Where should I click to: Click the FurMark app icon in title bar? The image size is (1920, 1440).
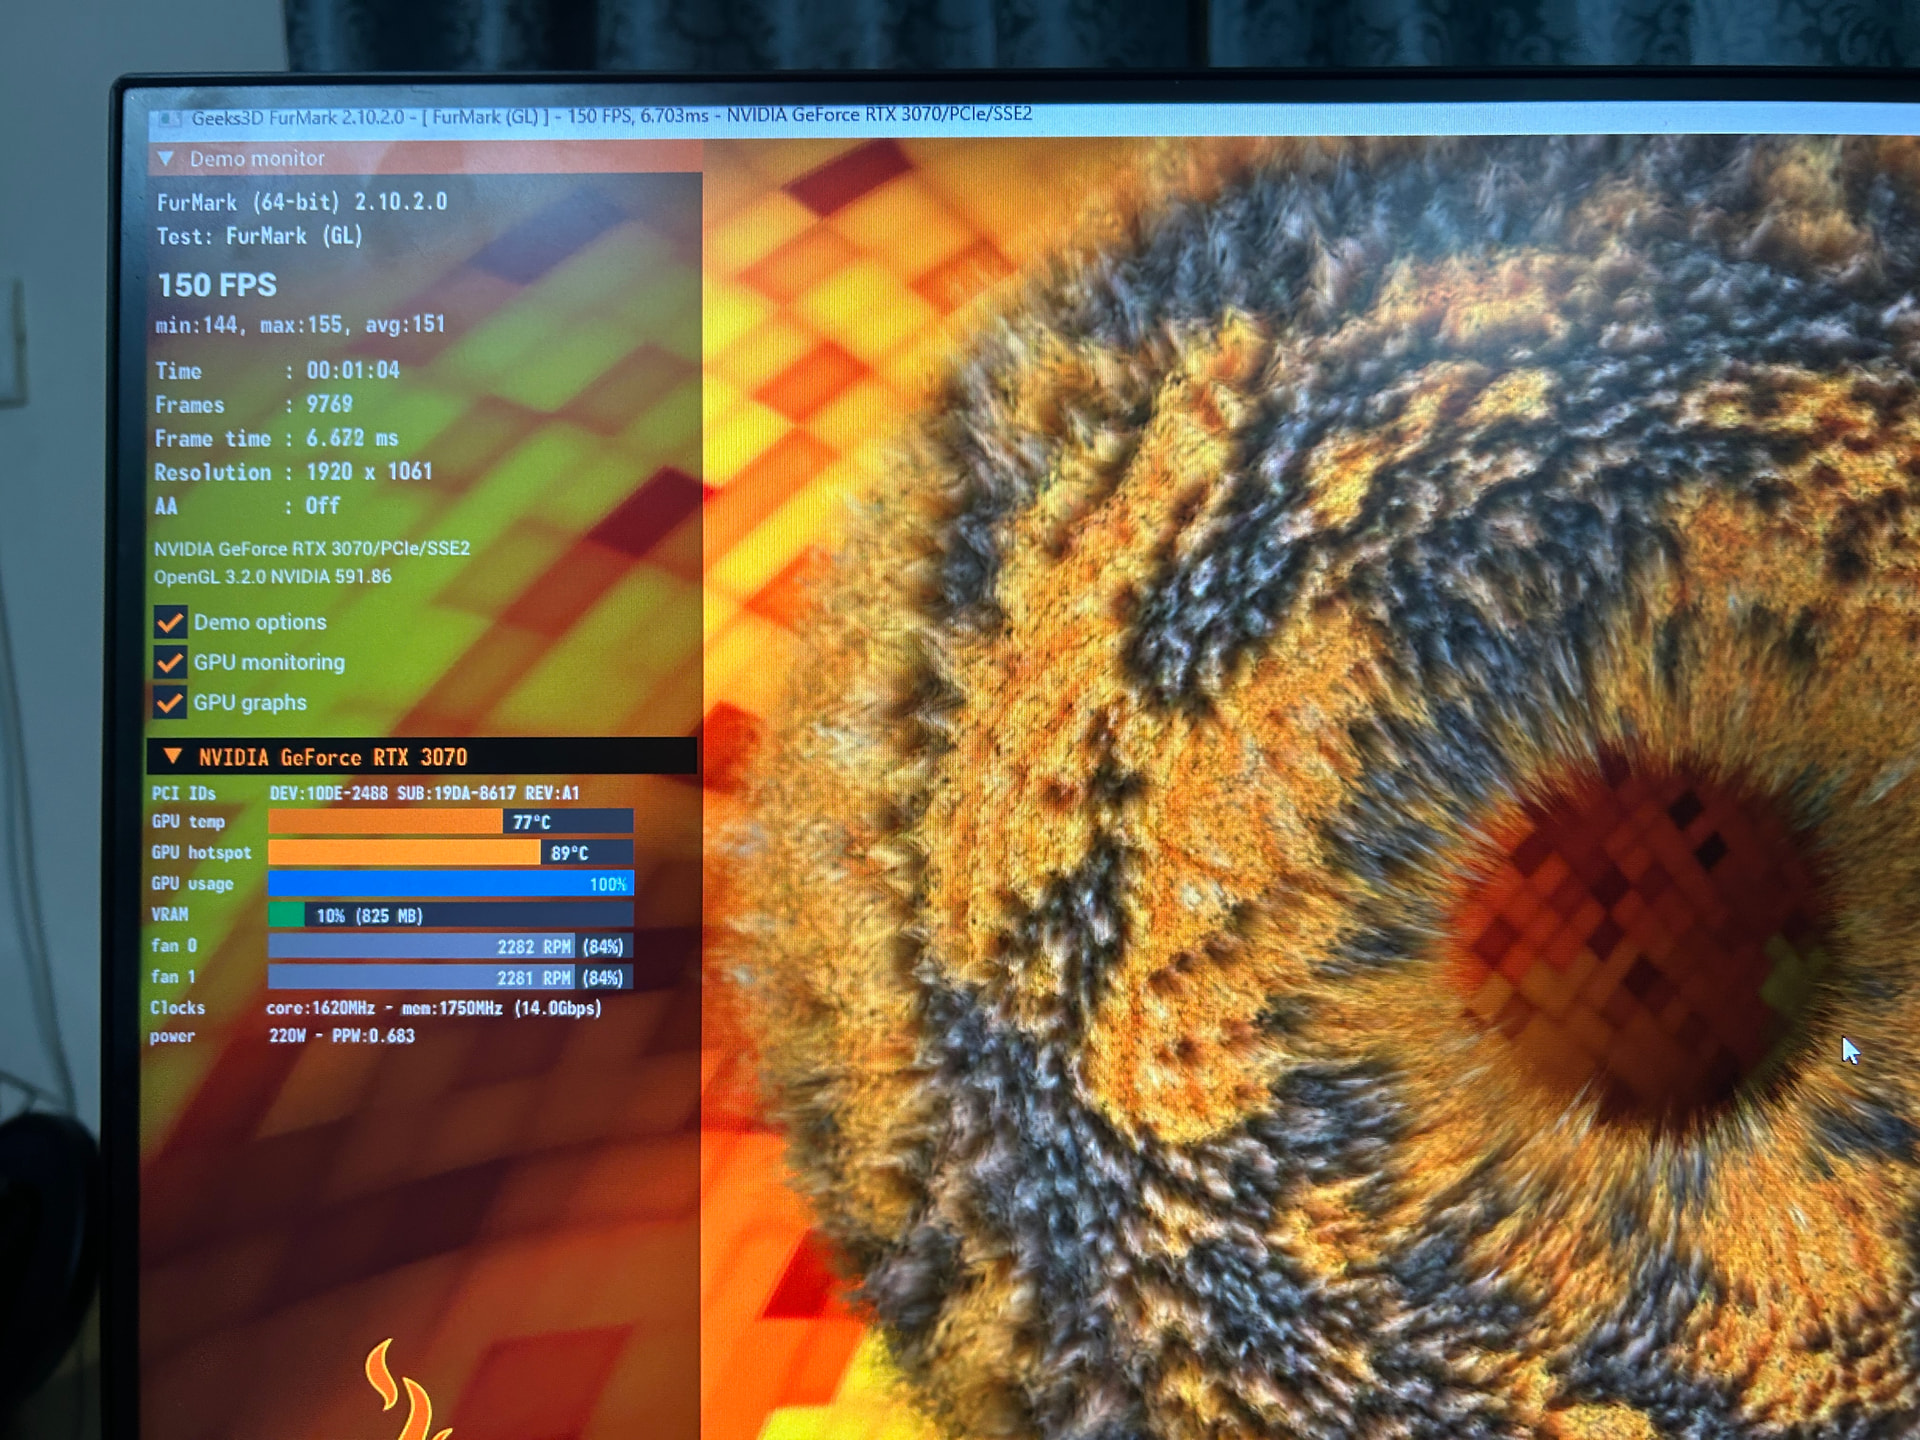[169, 120]
